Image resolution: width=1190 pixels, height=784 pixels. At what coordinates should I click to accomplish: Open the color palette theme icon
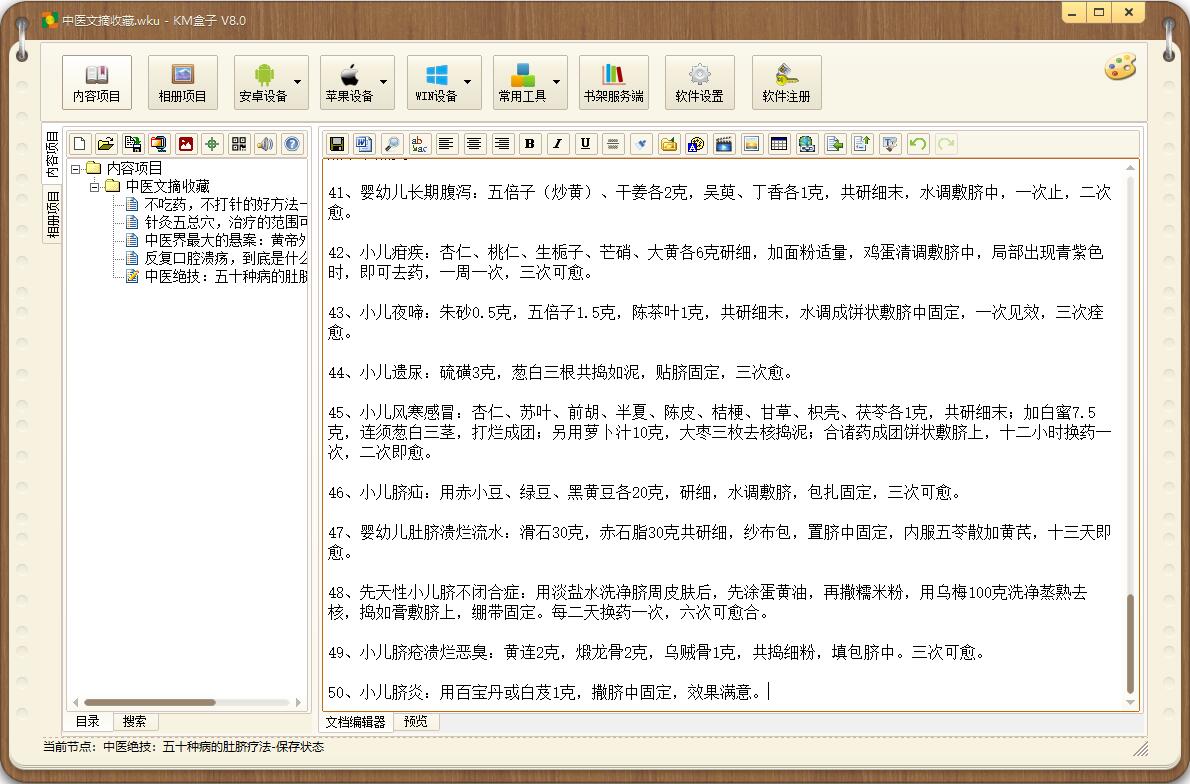(x=1120, y=67)
